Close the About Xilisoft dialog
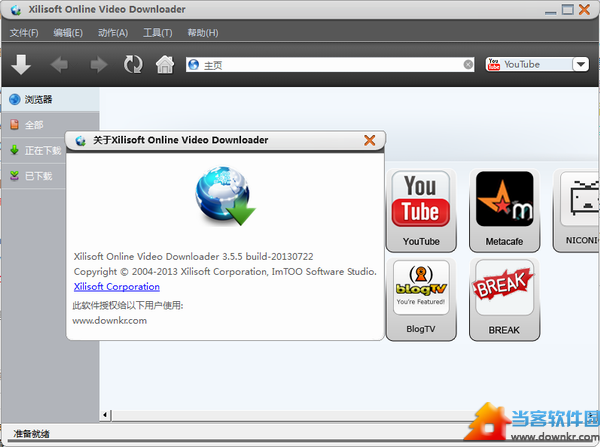 pyautogui.click(x=370, y=140)
